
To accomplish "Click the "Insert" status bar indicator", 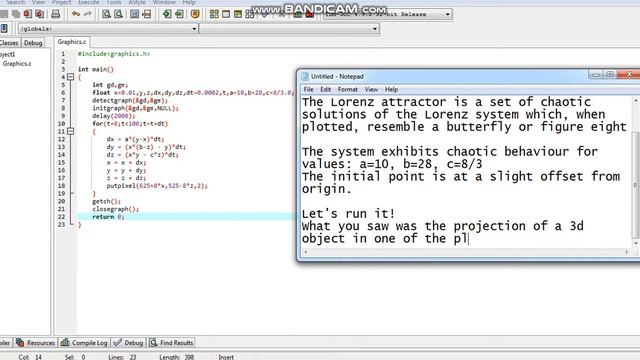I will pyautogui.click(x=226, y=357).
